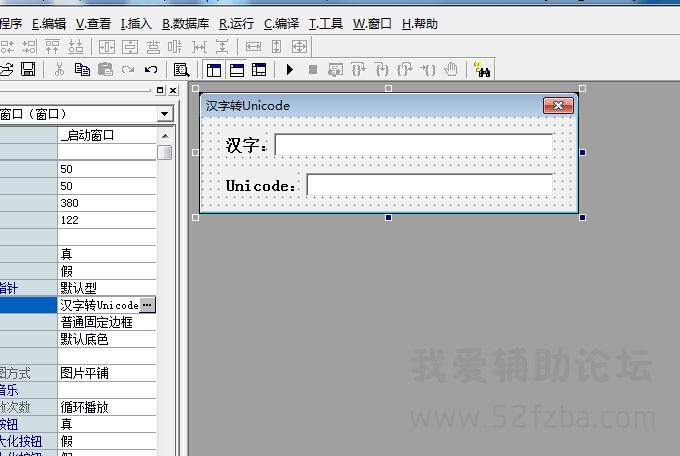Click the Redo arrow icon
The image size is (680, 456).
(x=128, y=69)
